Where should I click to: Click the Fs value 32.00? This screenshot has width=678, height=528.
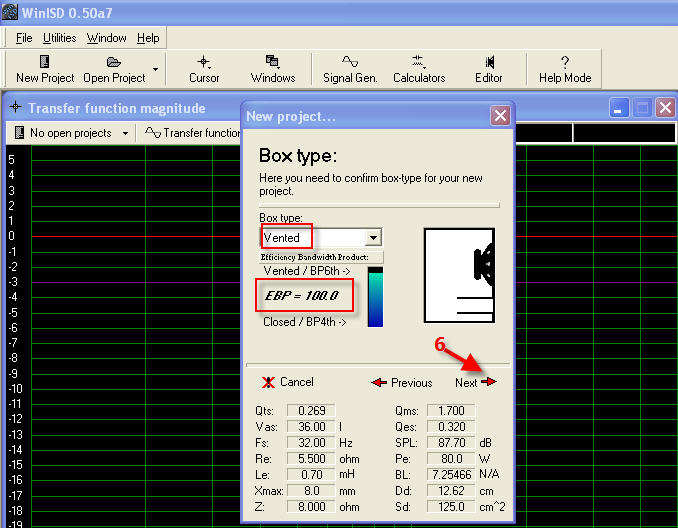click(311, 443)
